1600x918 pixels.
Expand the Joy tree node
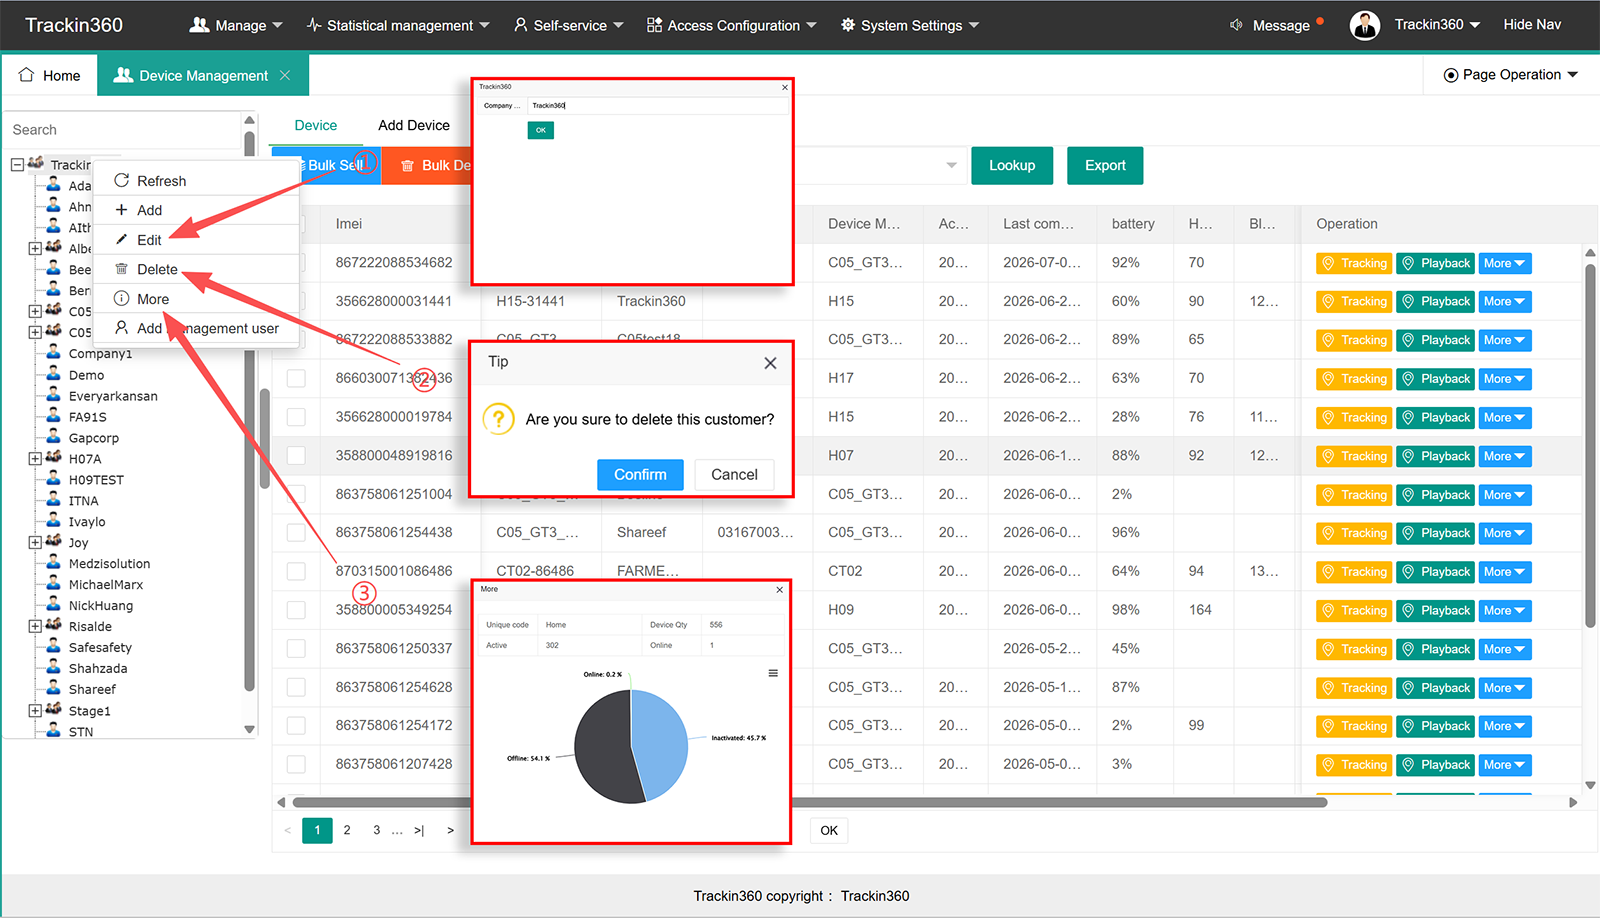point(35,542)
